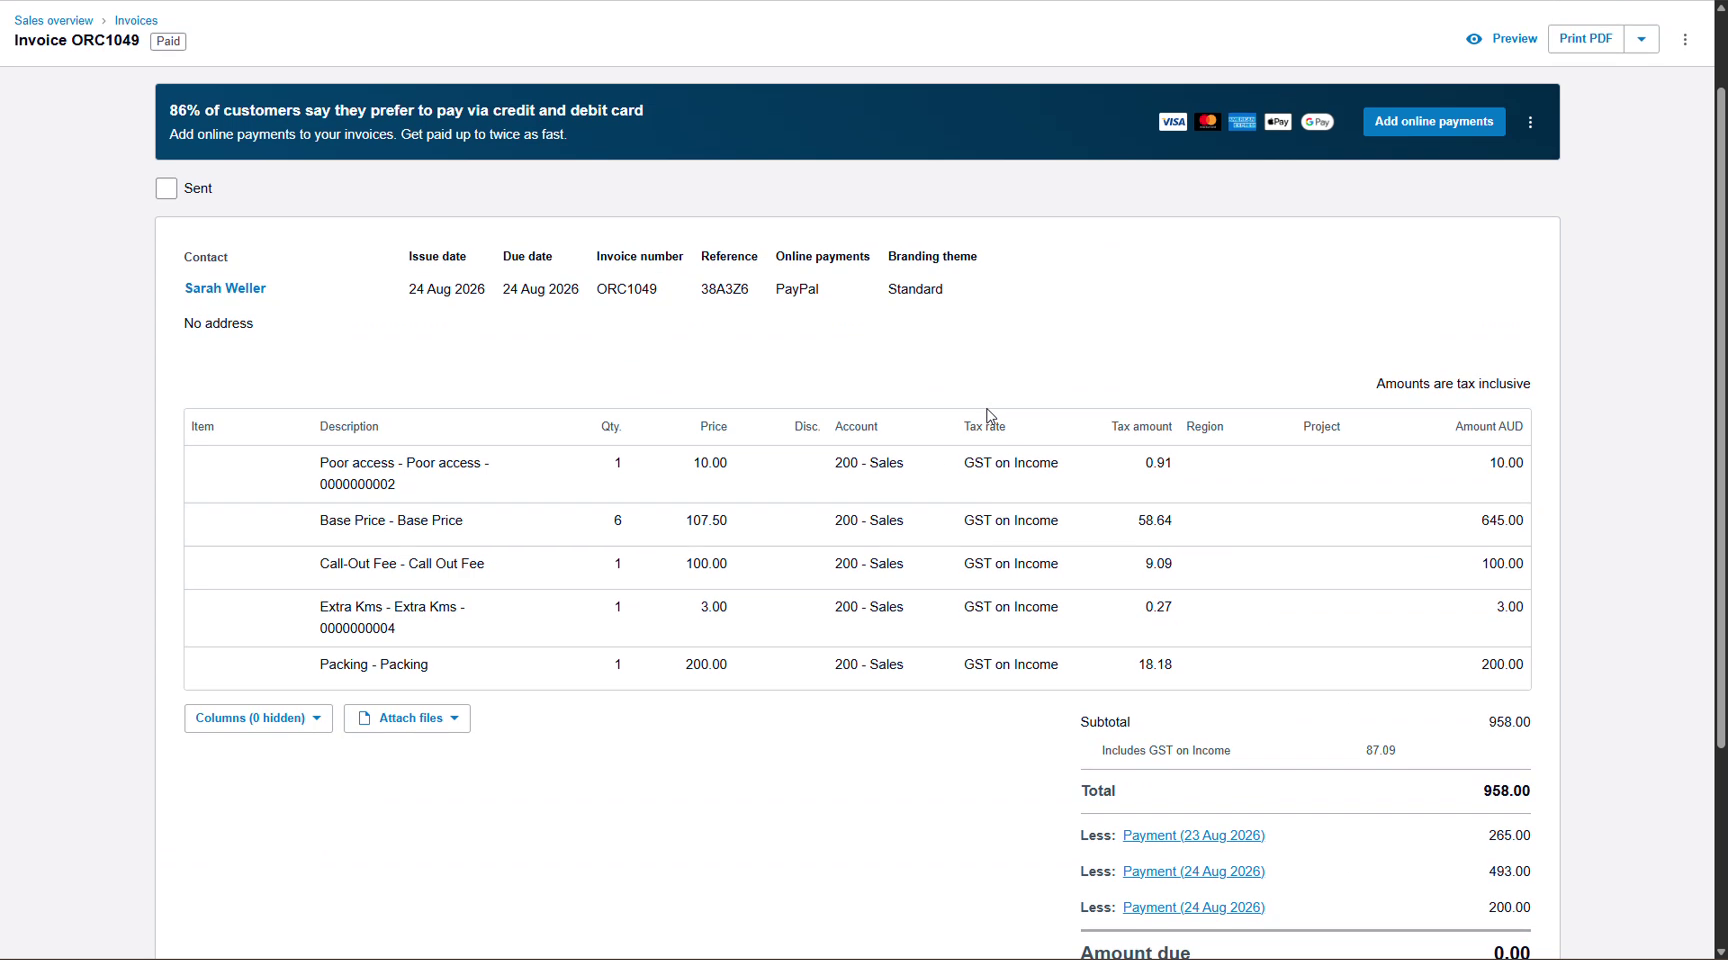Click the invoice number ORC1049 value
The height and width of the screenshot is (960, 1728).
(627, 289)
